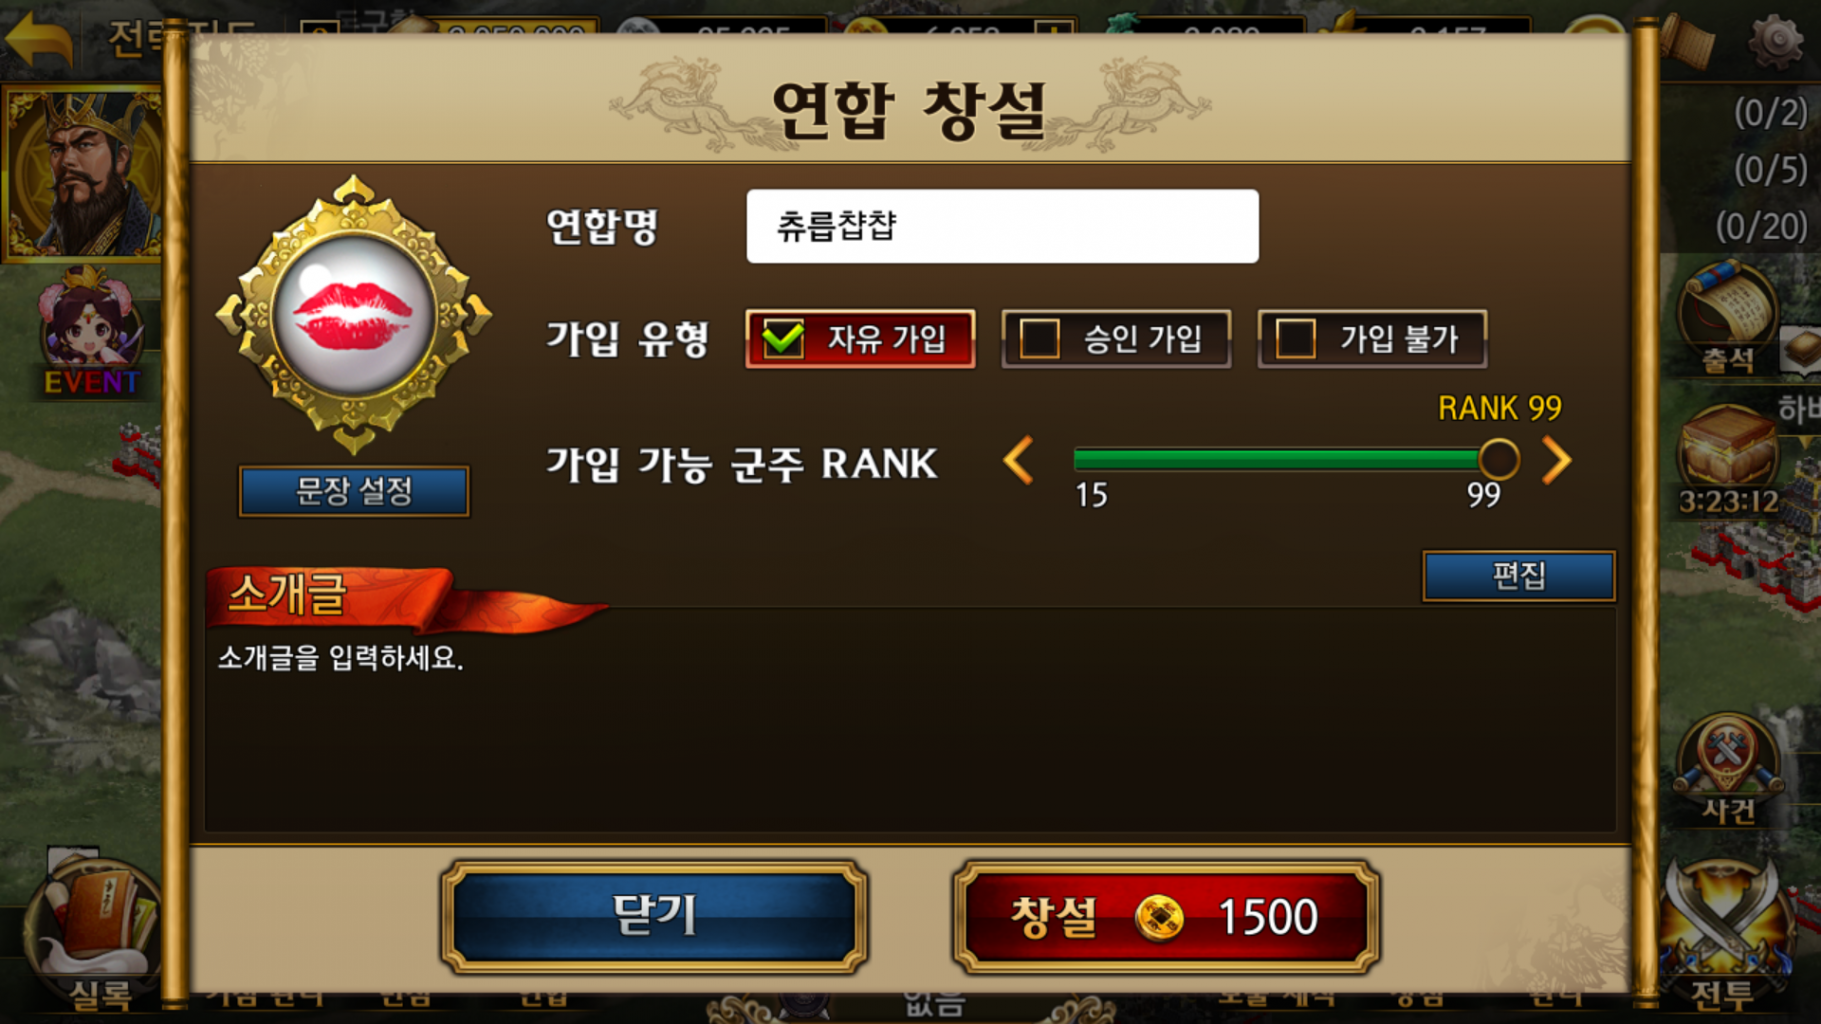Click the 편집 edit button

pos(1519,576)
